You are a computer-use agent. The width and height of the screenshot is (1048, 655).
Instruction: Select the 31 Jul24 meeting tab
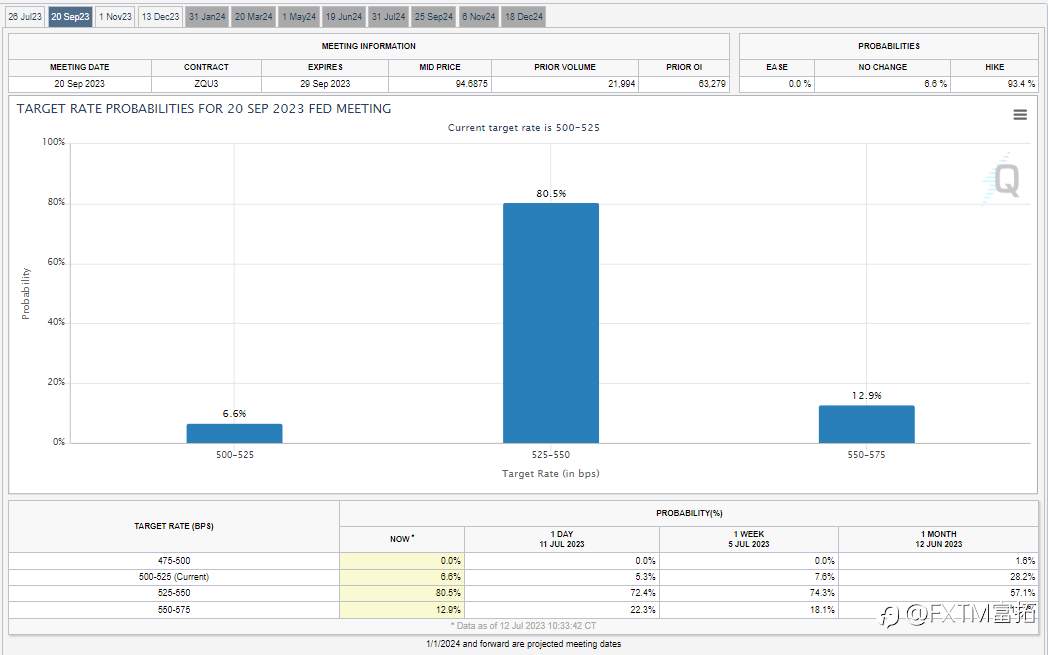[388, 17]
